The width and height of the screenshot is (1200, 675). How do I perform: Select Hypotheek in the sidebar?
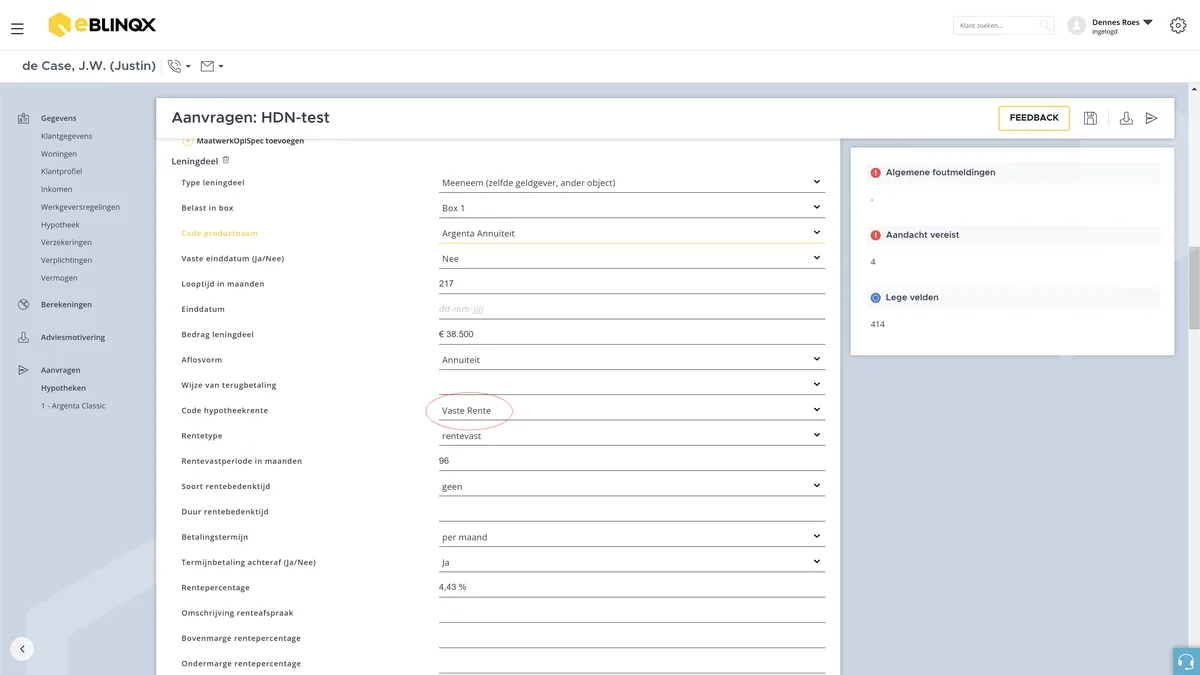coord(60,225)
